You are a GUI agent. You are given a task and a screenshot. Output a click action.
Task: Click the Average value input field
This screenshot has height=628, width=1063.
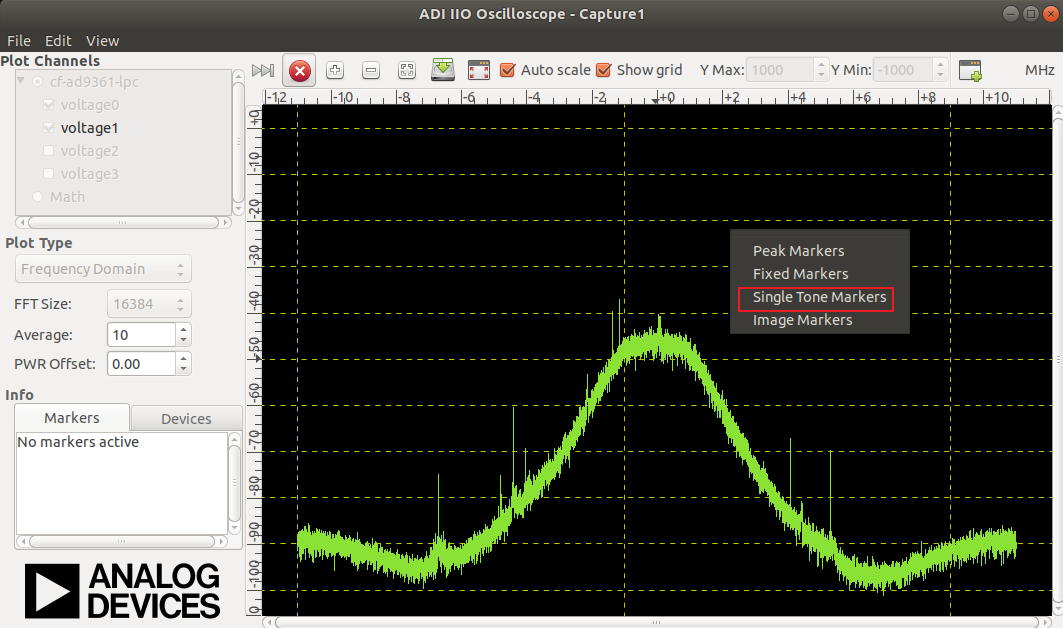[x=140, y=334]
